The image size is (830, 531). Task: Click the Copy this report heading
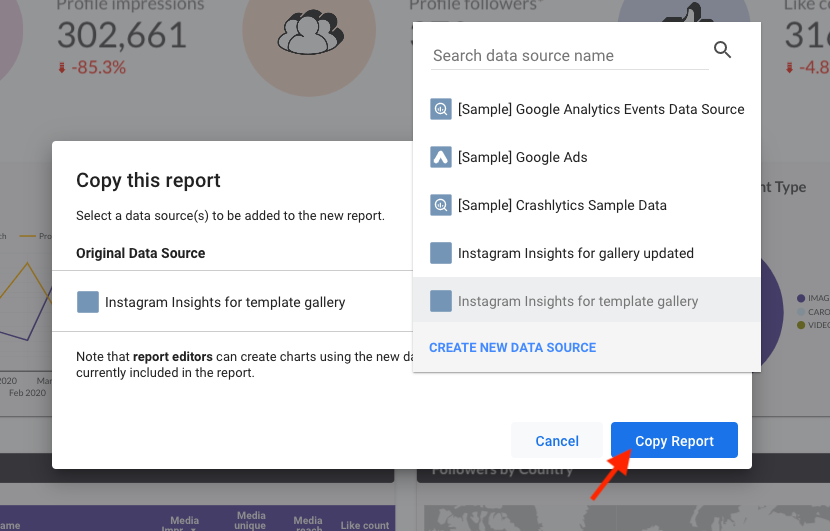(x=148, y=180)
